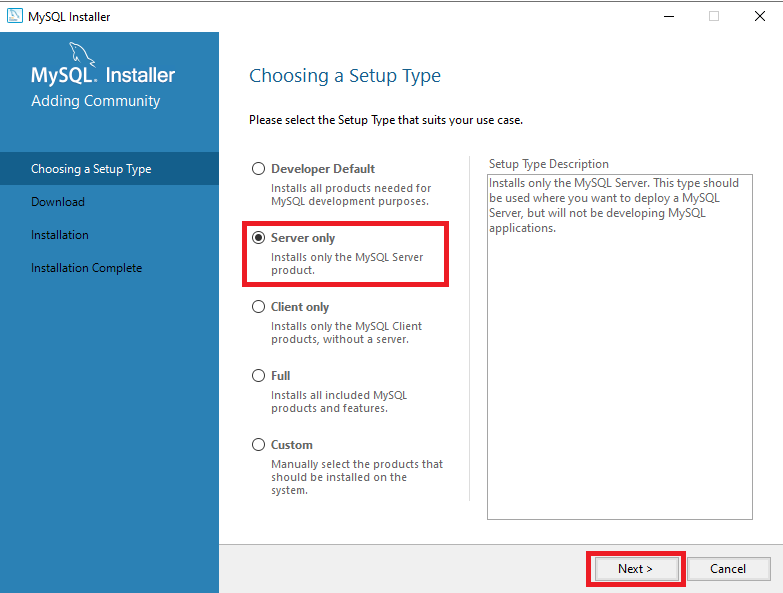Click the Cancel button
The image size is (783, 593).
(x=728, y=569)
